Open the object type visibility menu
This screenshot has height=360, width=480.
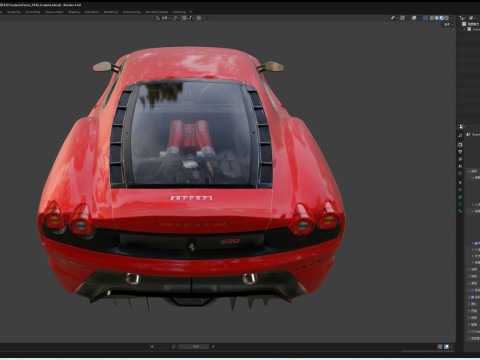[x=394, y=18]
